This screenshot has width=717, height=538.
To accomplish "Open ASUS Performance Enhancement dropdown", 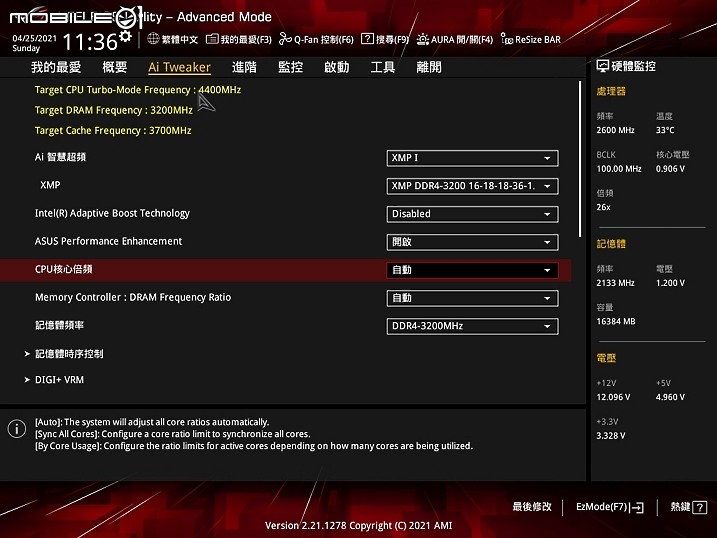I will (x=472, y=242).
